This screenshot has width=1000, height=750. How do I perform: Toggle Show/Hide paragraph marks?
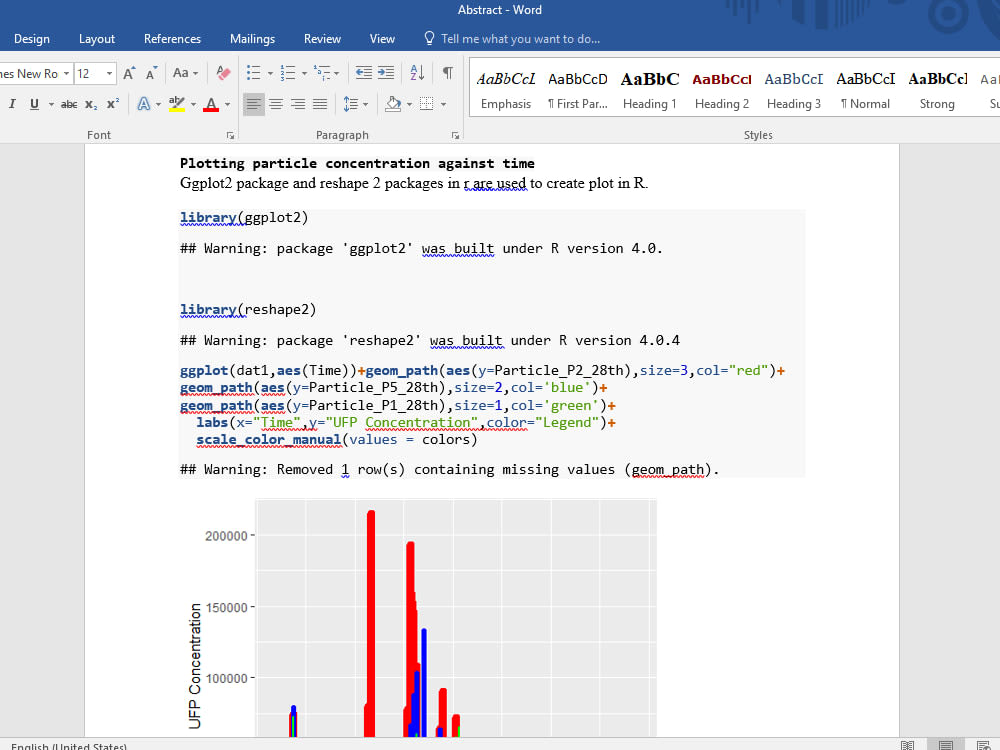pyautogui.click(x=448, y=73)
